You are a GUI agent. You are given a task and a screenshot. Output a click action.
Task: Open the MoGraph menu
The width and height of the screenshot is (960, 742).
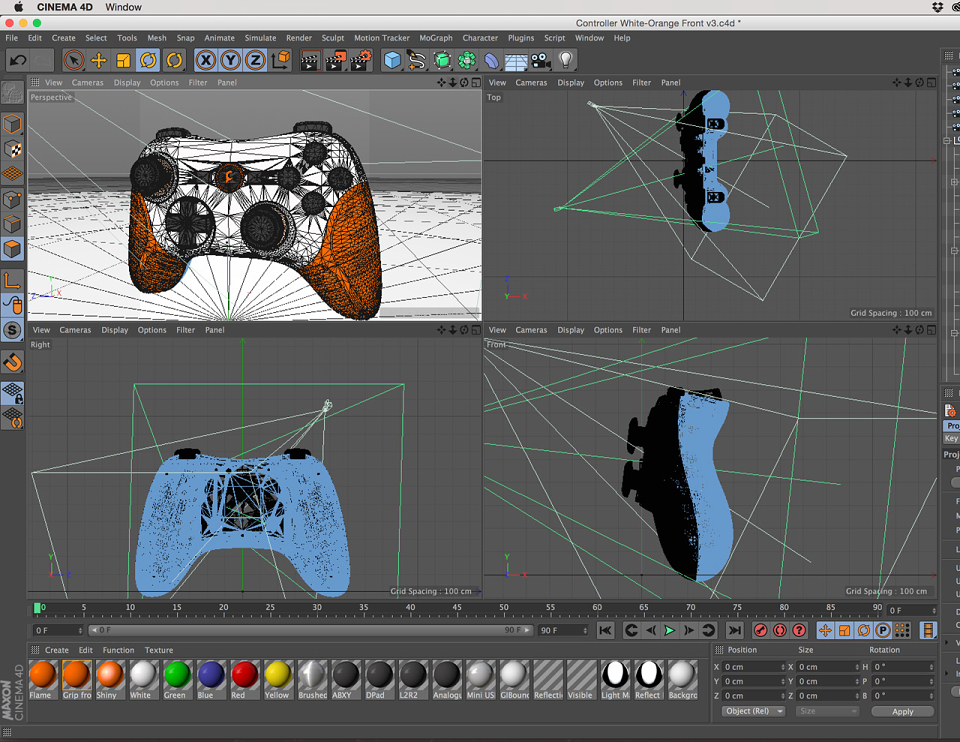436,38
